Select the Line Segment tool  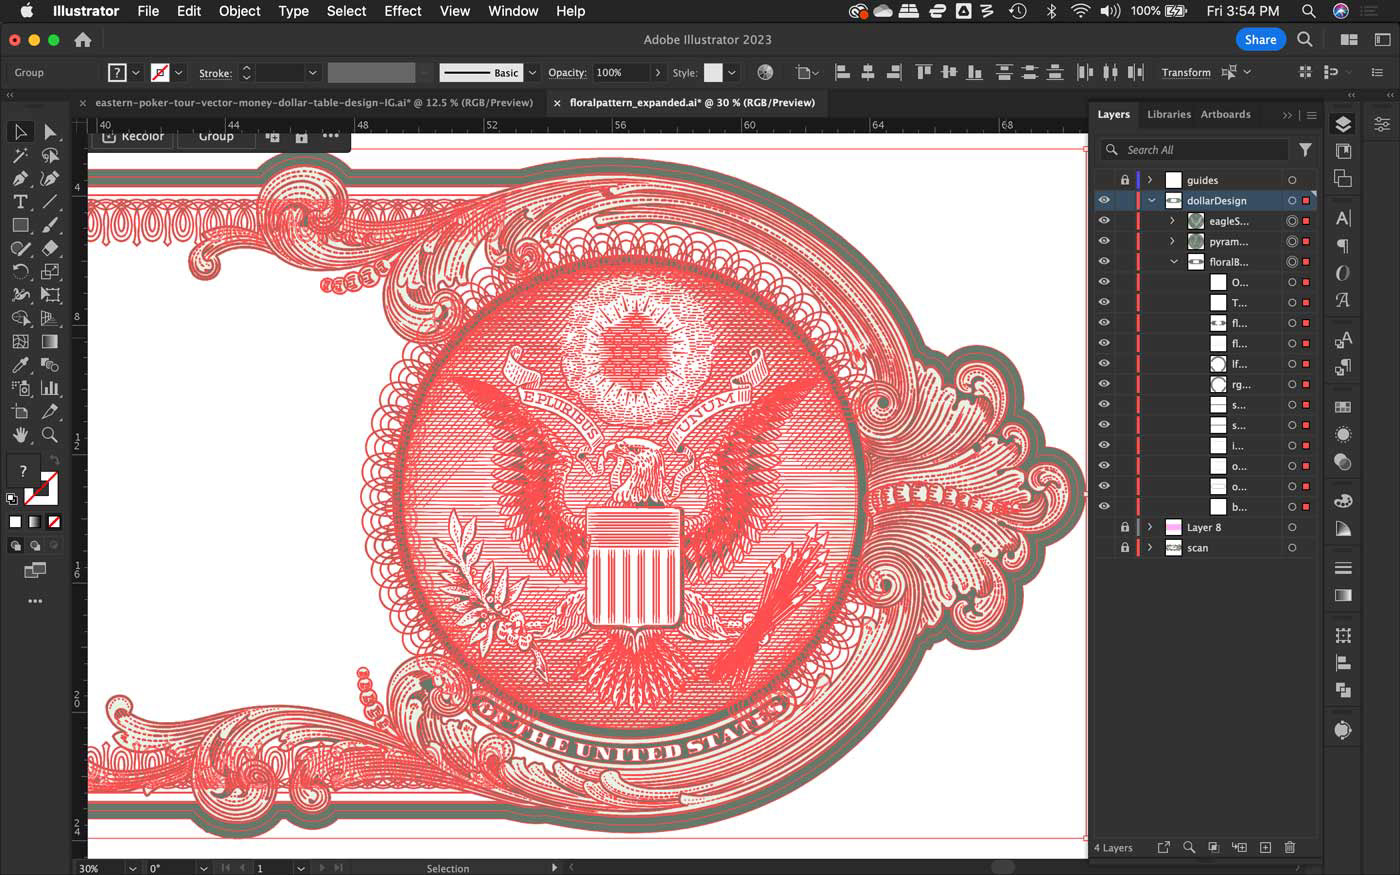tap(50, 202)
